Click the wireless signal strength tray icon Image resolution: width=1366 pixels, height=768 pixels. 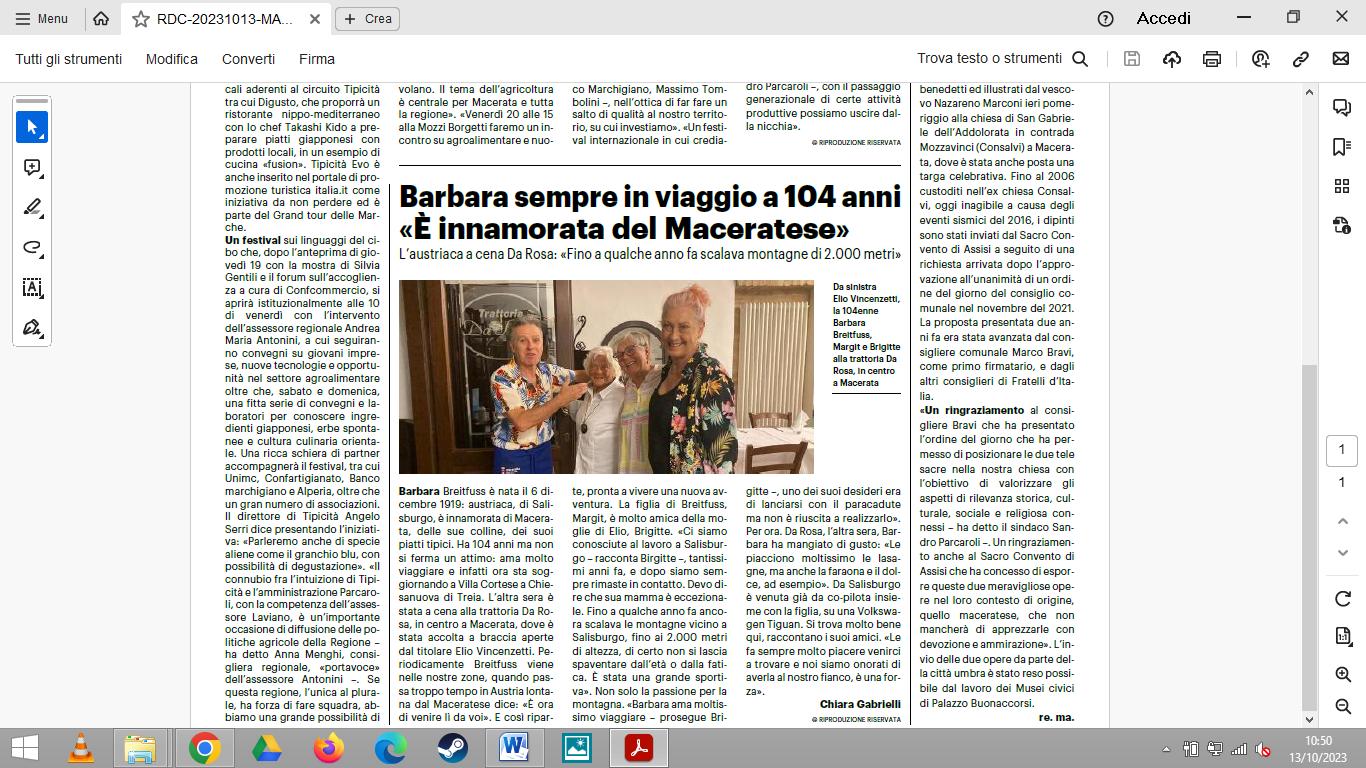point(1238,749)
